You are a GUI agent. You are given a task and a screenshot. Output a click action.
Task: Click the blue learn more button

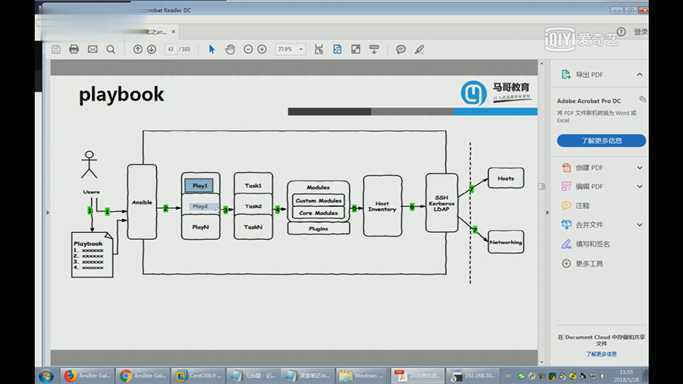601,141
